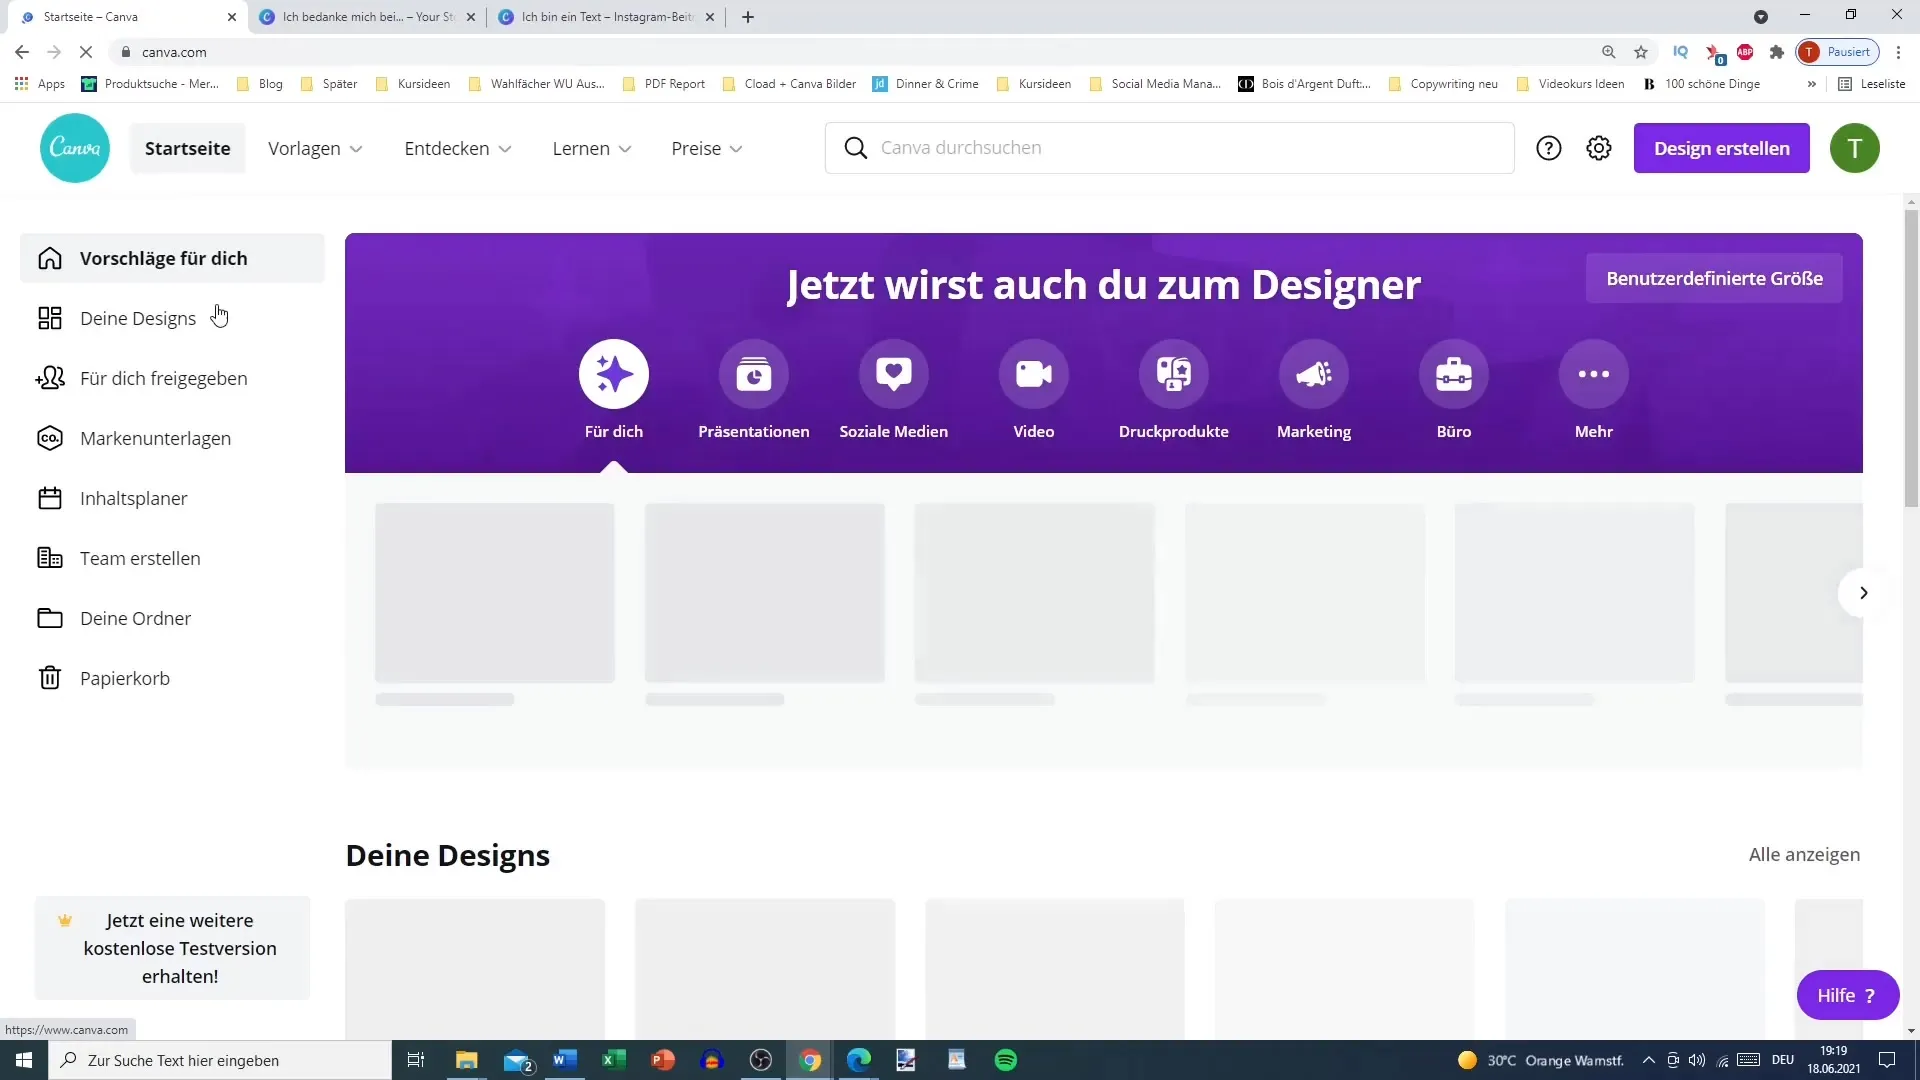Select the Büro briefcase icon
The height and width of the screenshot is (1080, 1920).
coord(1454,374)
